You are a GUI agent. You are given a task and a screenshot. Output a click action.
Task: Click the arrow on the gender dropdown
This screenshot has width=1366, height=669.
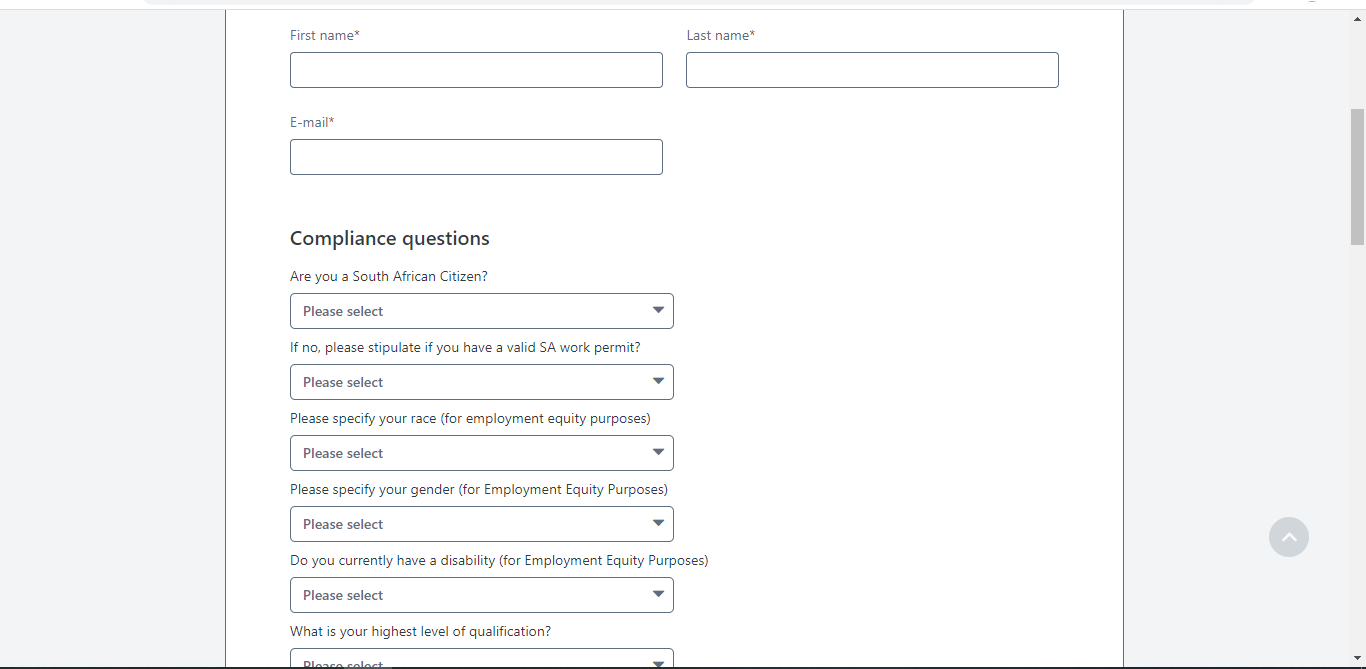click(x=658, y=524)
